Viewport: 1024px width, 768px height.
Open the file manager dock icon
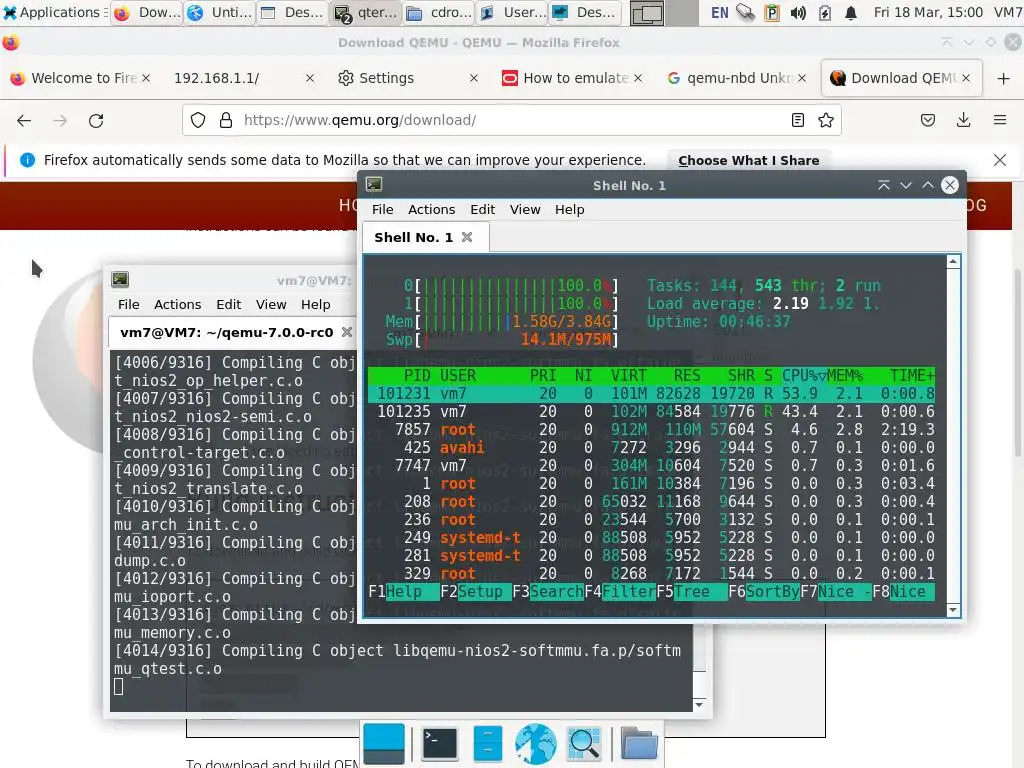click(x=487, y=744)
